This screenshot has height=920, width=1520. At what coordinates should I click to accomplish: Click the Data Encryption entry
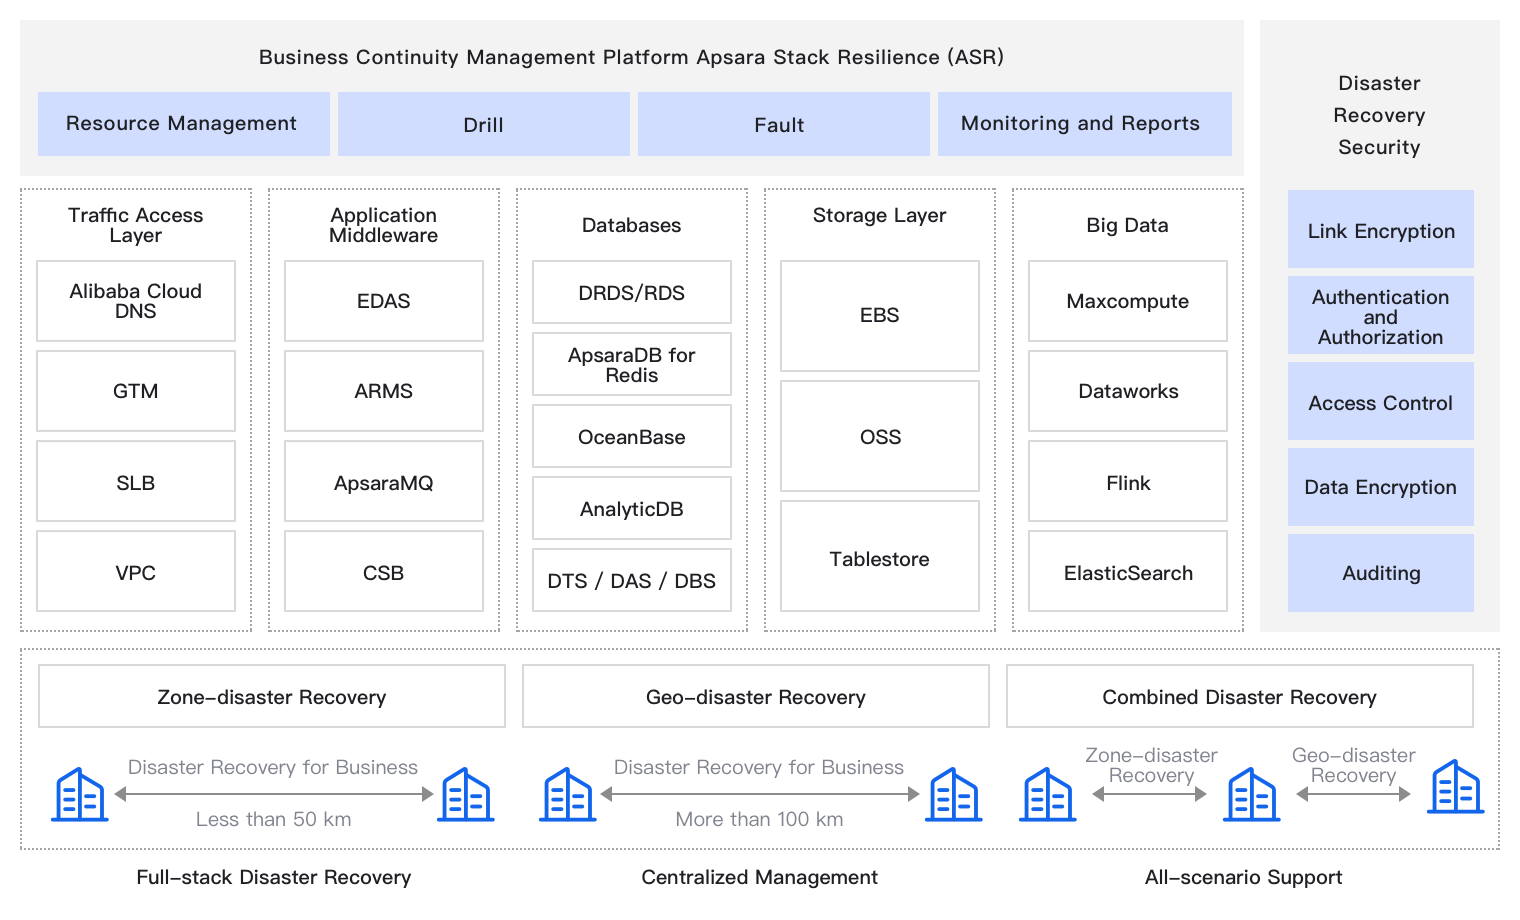pyautogui.click(x=1380, y=487)
